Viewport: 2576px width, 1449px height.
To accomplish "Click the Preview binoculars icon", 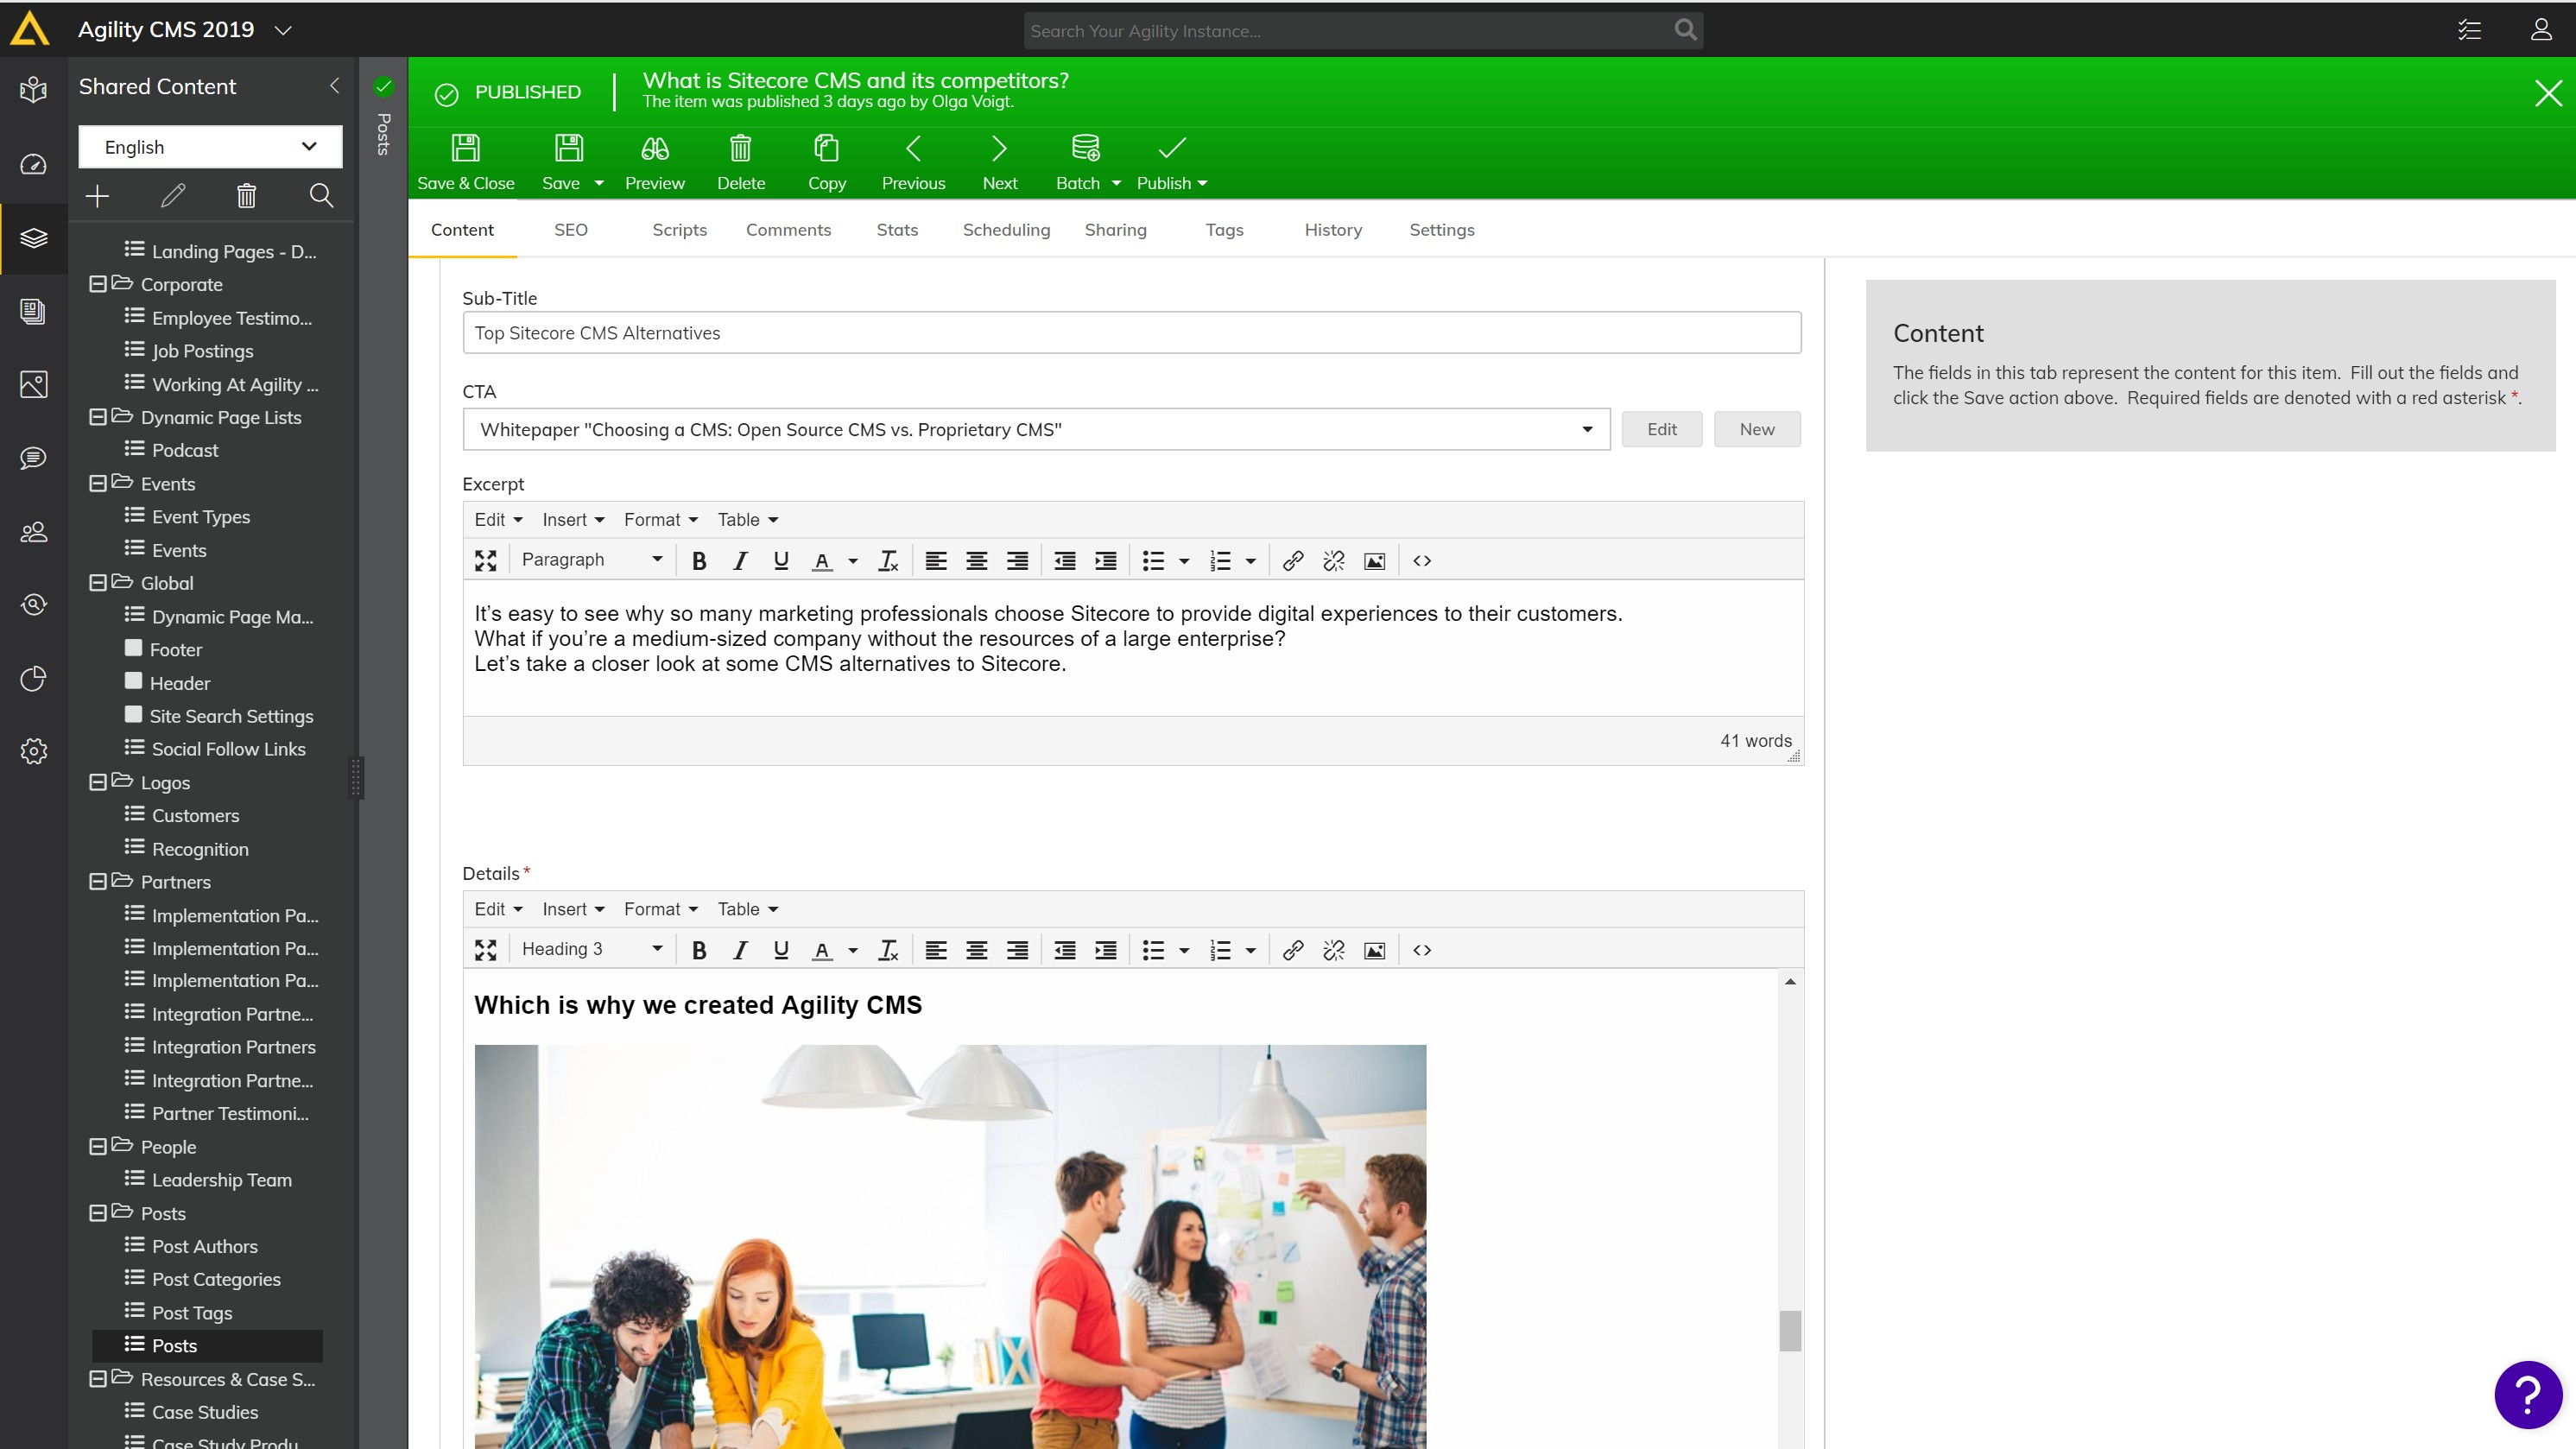I will 655,148.
